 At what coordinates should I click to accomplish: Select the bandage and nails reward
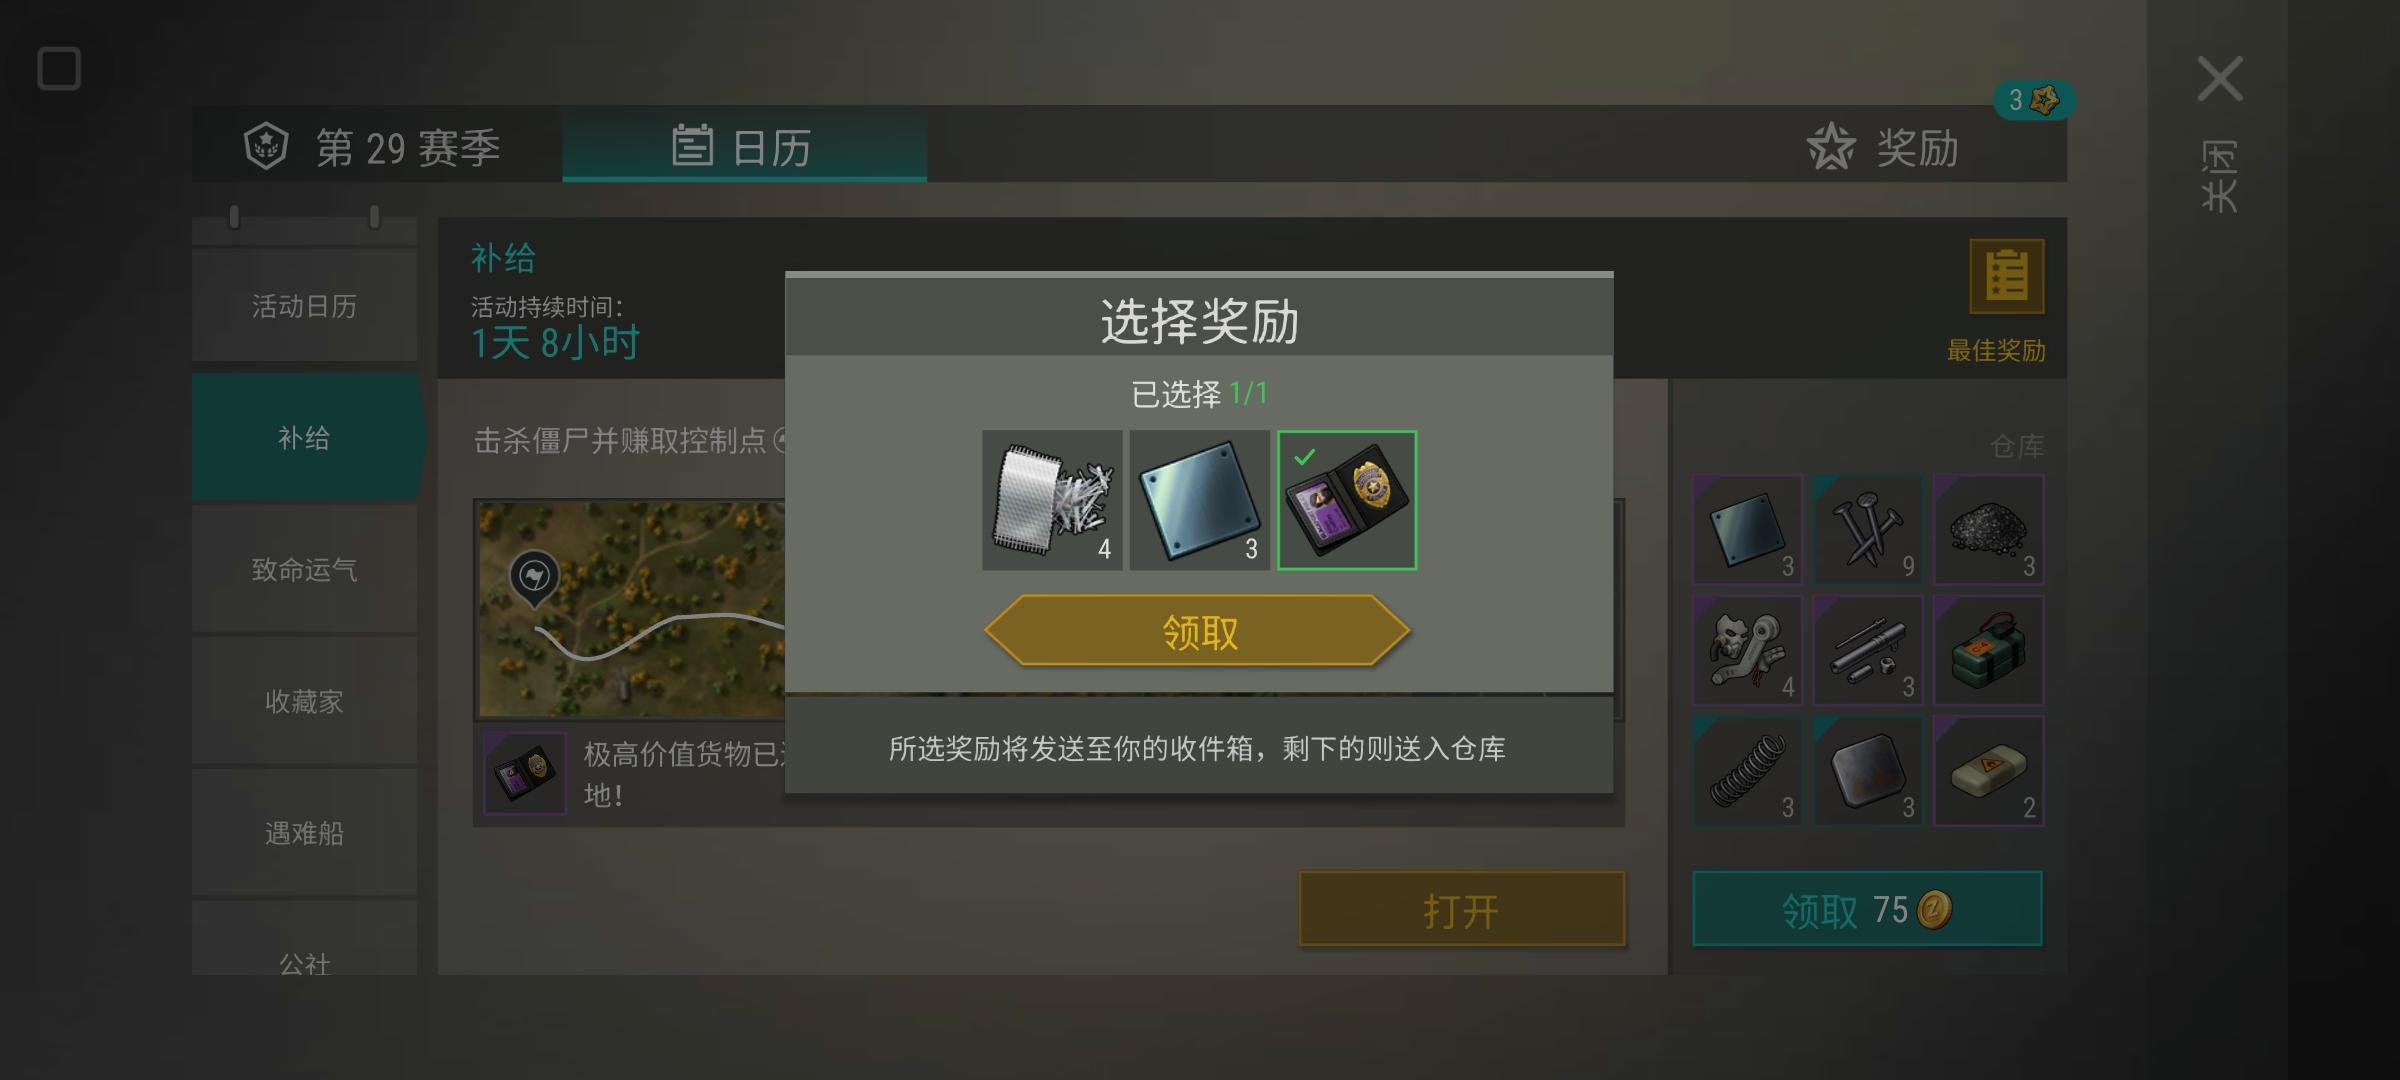[1052, 500]
